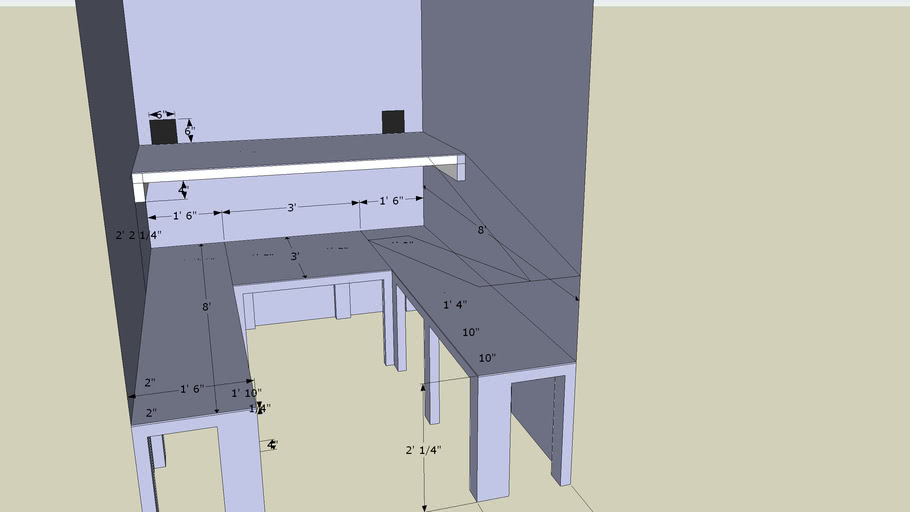Screen dimensions: 910x512
Task: Select the "8'" dimension on the right wall
Action: click(x=481, y=230)
